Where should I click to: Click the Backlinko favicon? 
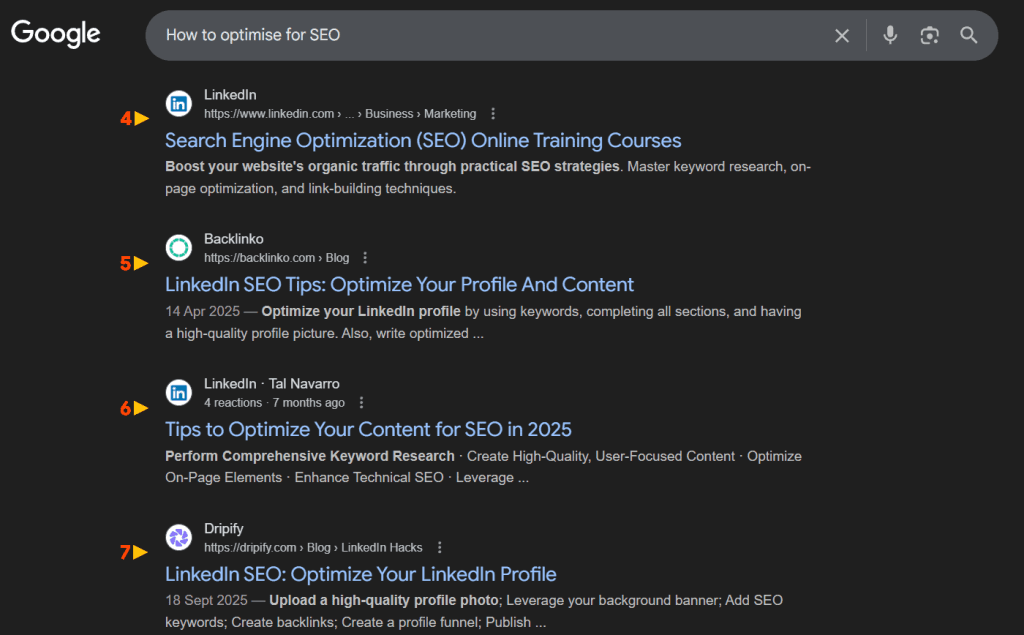178,247
